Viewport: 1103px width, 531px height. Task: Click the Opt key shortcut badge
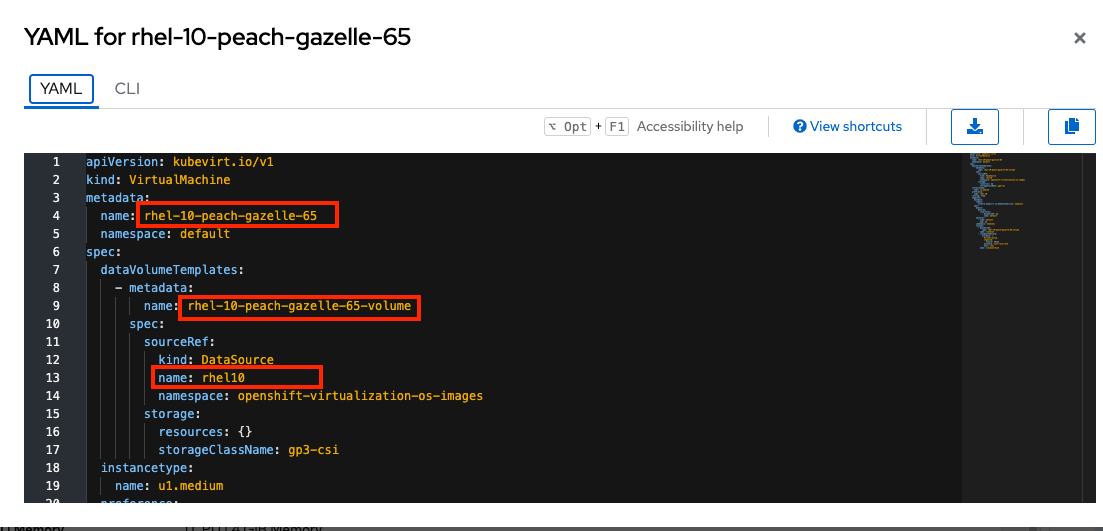[568, 127]
